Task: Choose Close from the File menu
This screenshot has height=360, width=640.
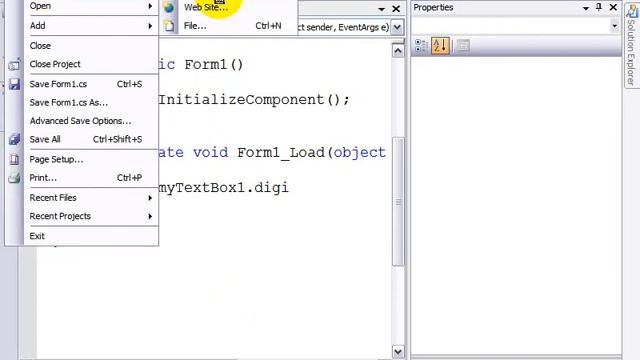Action: tap(91, 46)
